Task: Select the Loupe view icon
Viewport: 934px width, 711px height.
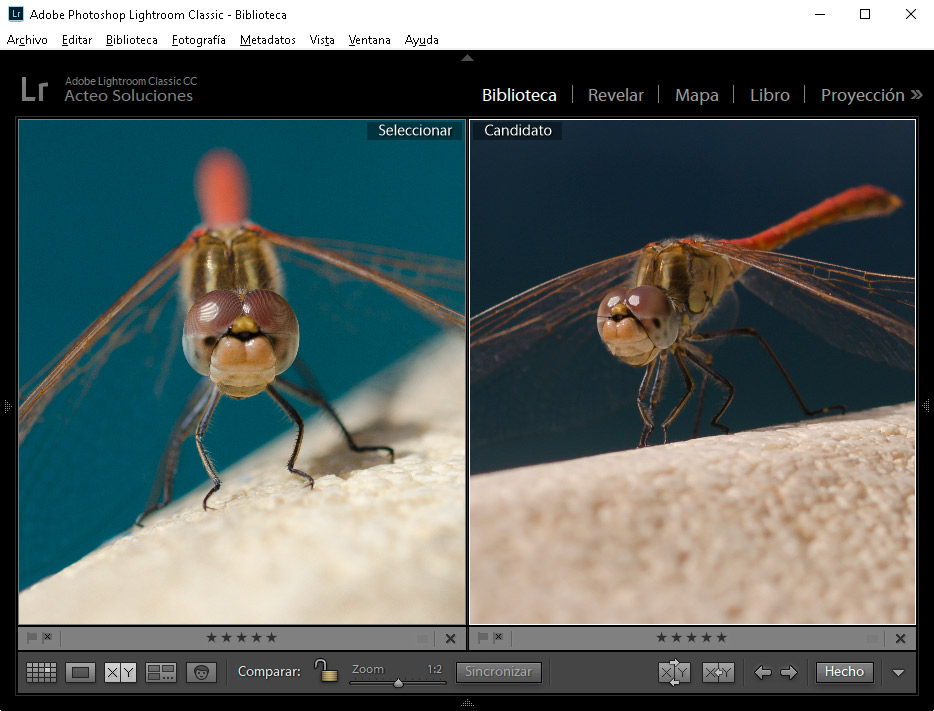Action: (80, 672)
